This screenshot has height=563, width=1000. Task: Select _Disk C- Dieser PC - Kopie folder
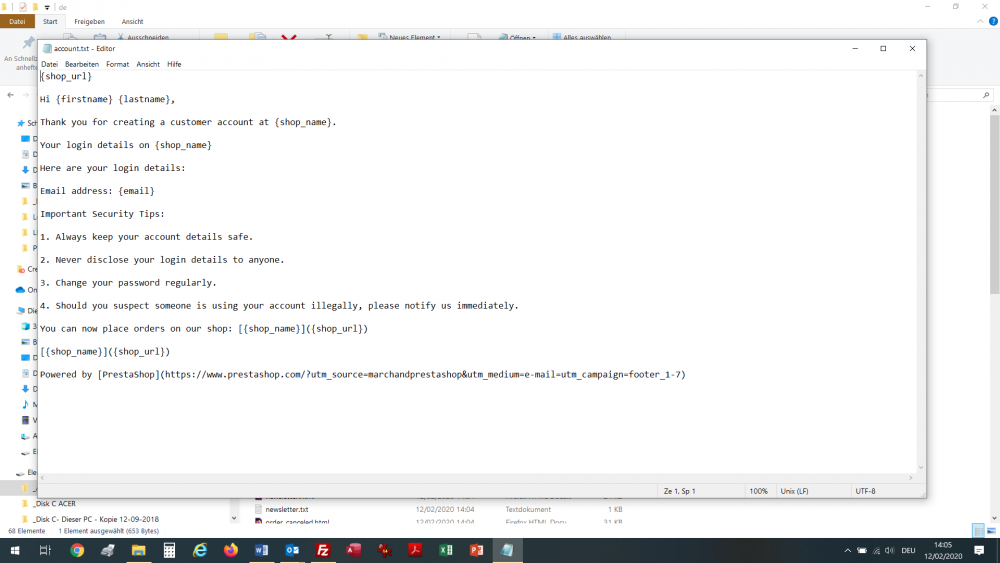(96, 519)
